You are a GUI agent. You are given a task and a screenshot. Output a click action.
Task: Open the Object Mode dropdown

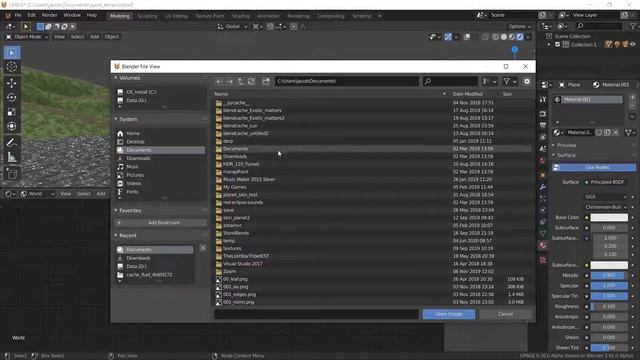(27, 37)
